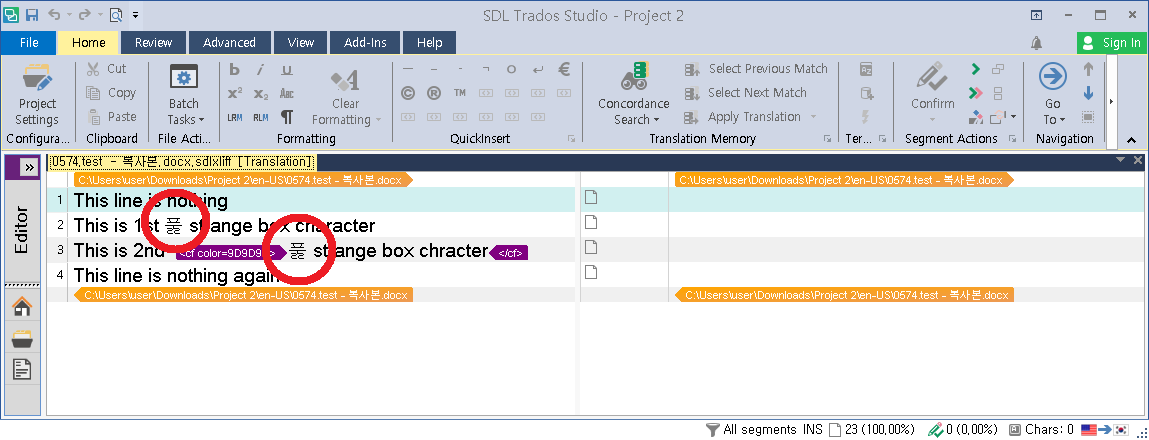Toggle bold formatting
Image resolution: width=1149 pixels, height=440 pixels.
234,70
